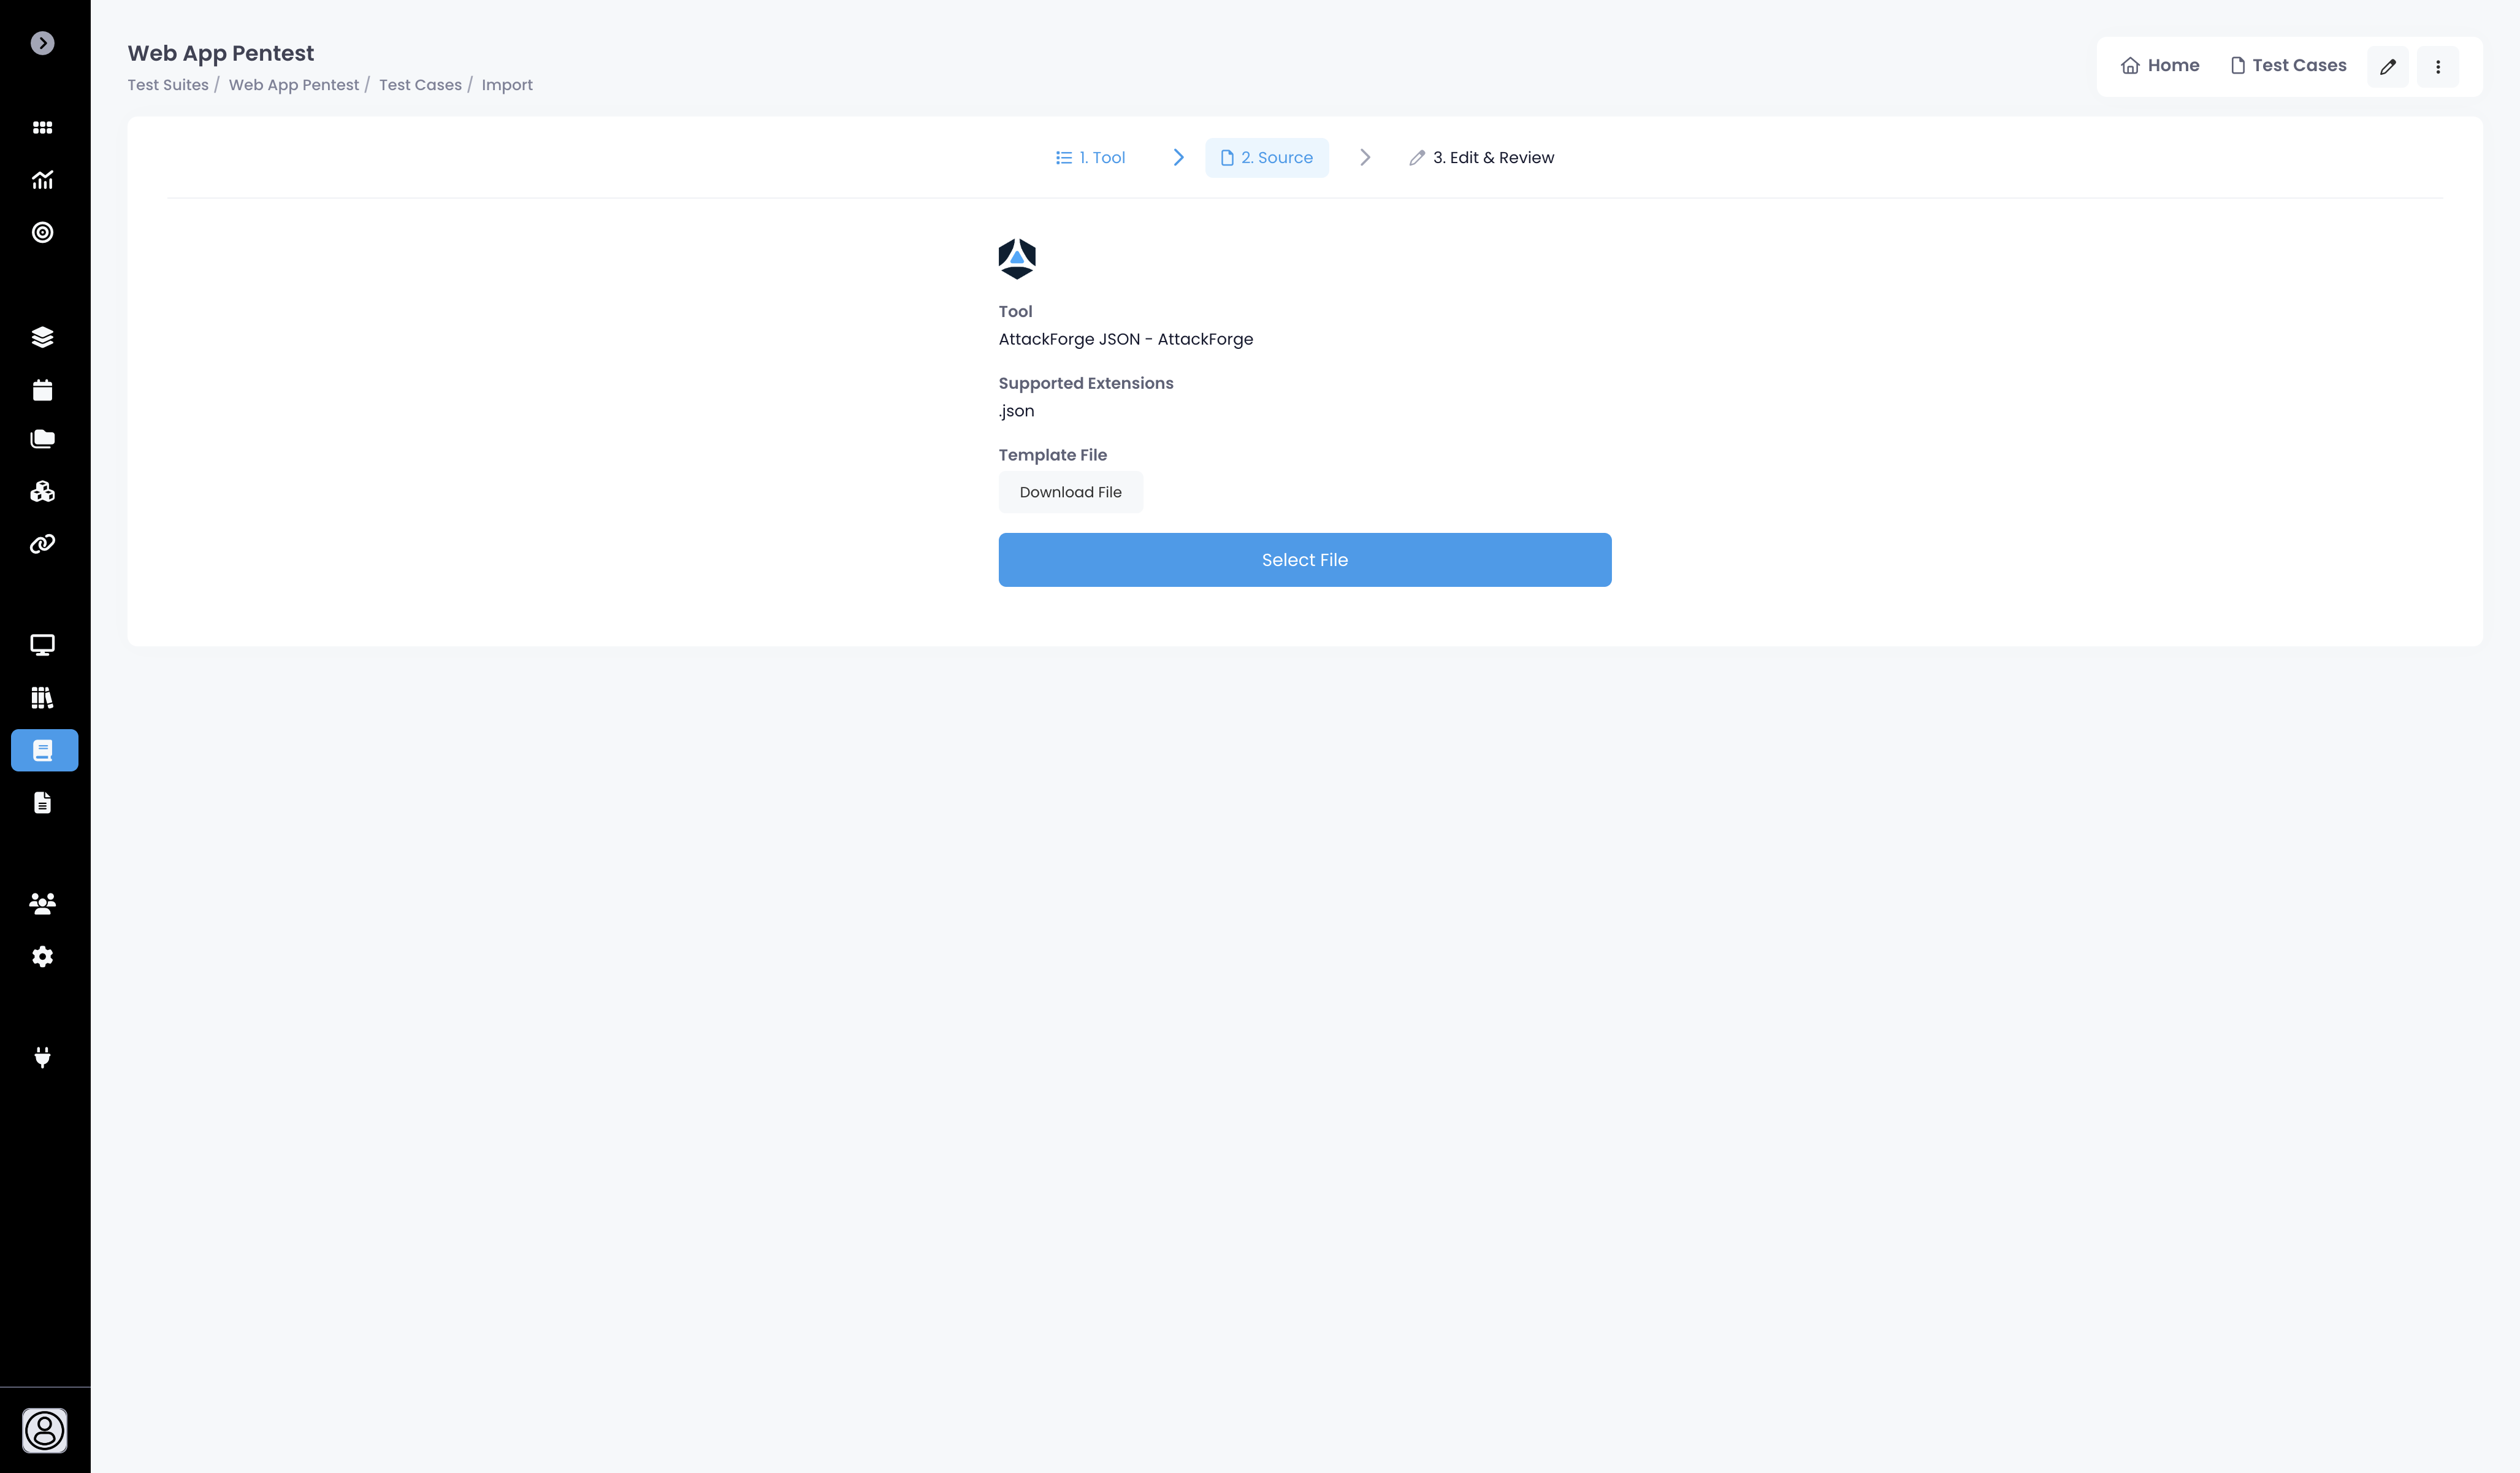Click the pencil edit button in the header

2388,67
